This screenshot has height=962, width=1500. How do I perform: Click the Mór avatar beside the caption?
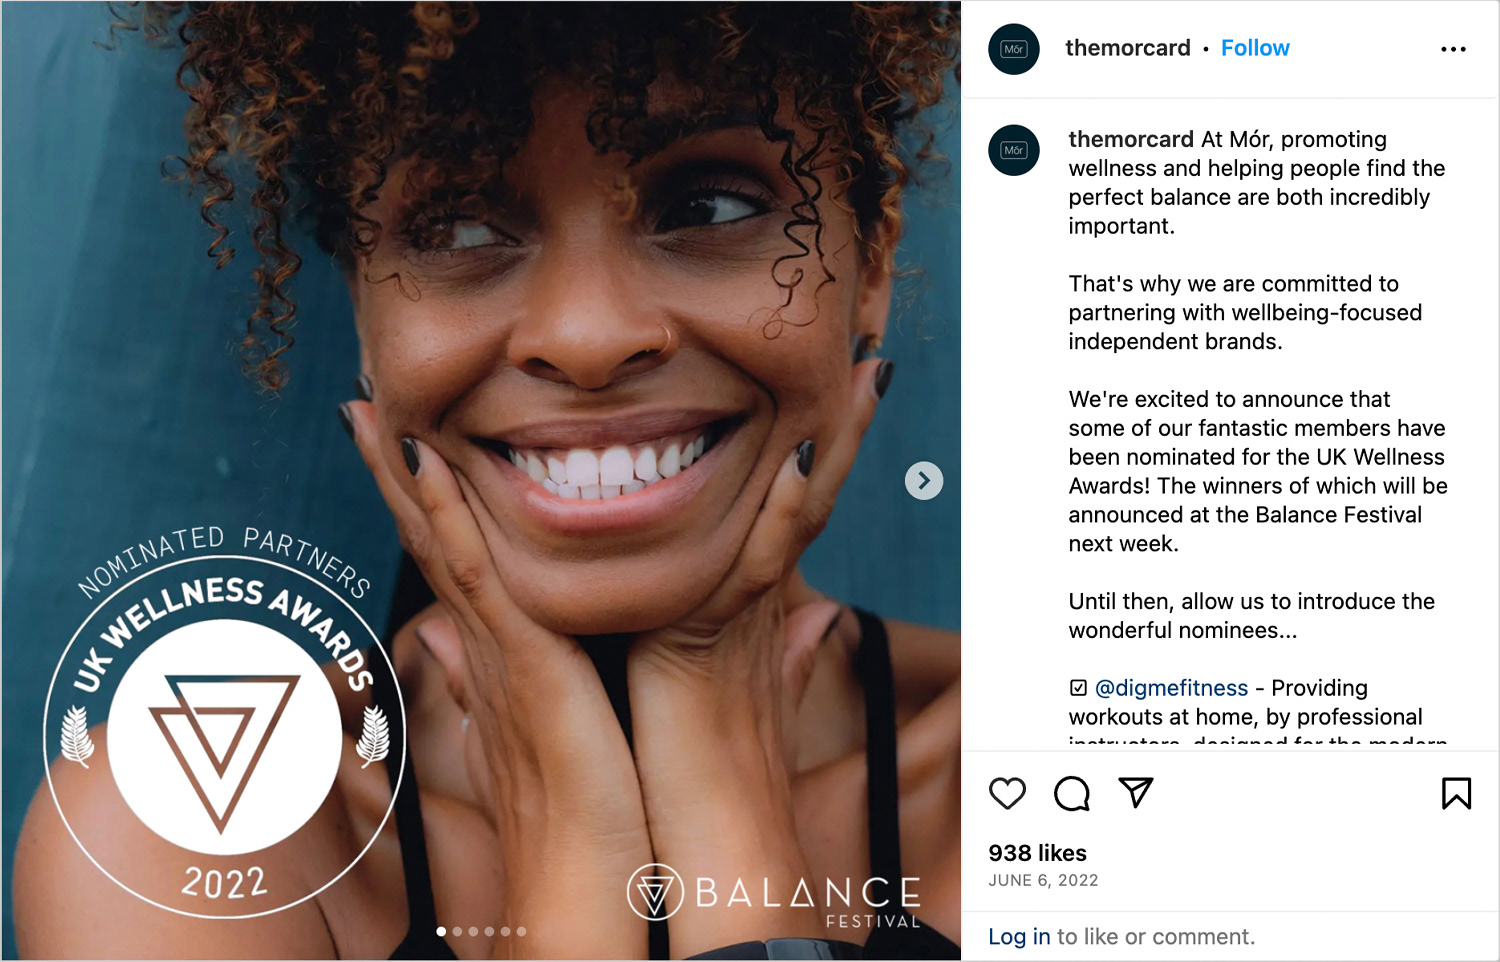1014,150
